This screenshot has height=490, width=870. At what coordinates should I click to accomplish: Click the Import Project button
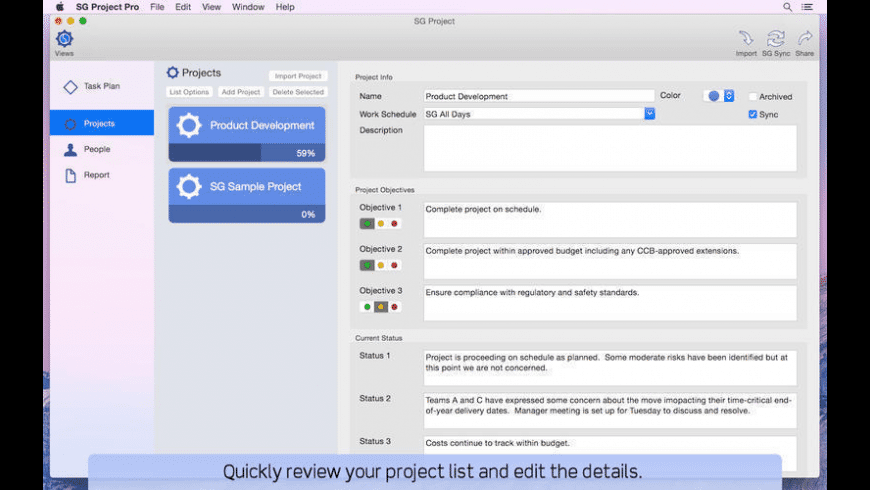point(298,76)
